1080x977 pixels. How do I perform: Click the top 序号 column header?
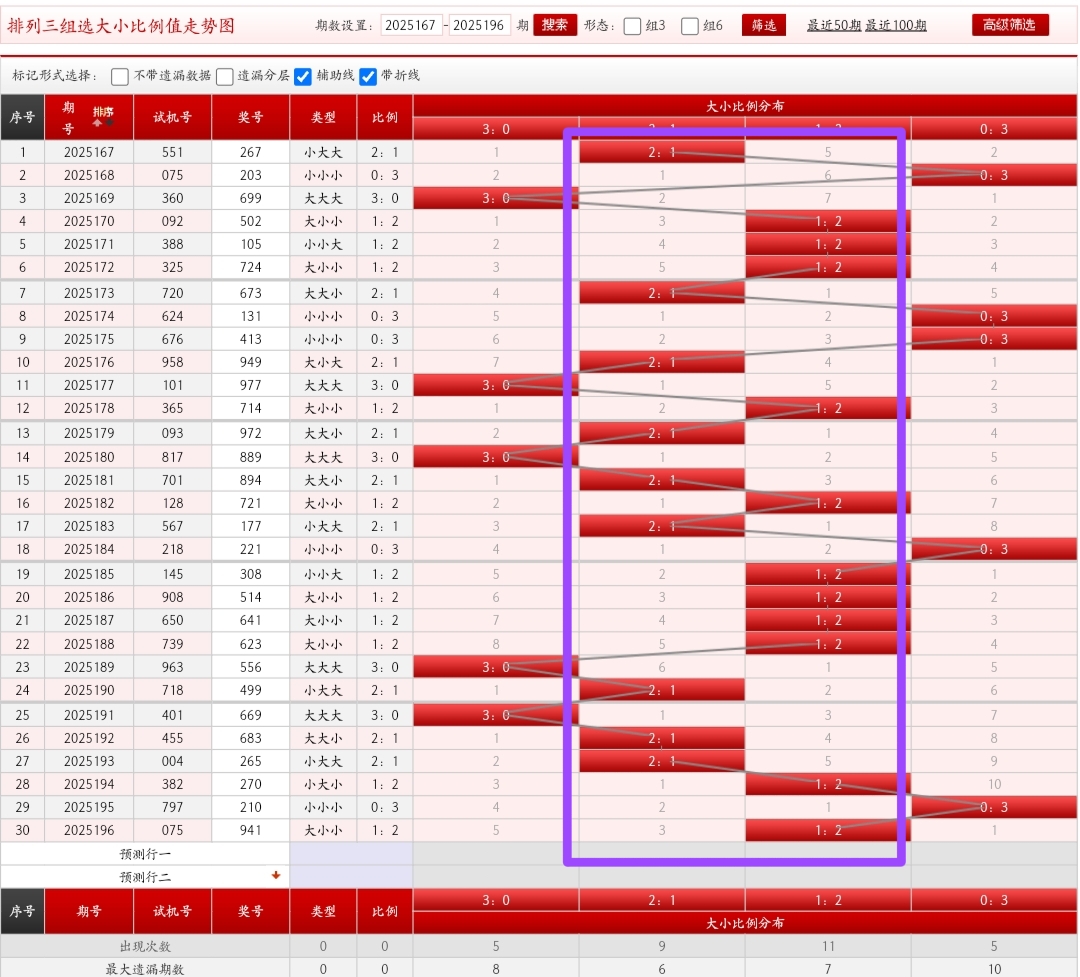pyautogui.click(x=22, y=118)
